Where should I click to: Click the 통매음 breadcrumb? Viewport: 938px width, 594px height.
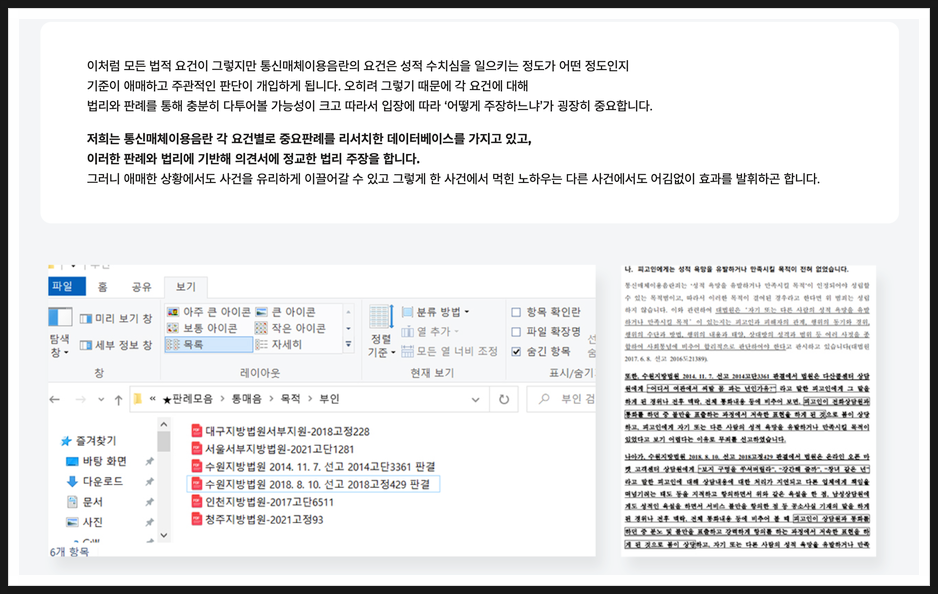(x=247, y=399)
